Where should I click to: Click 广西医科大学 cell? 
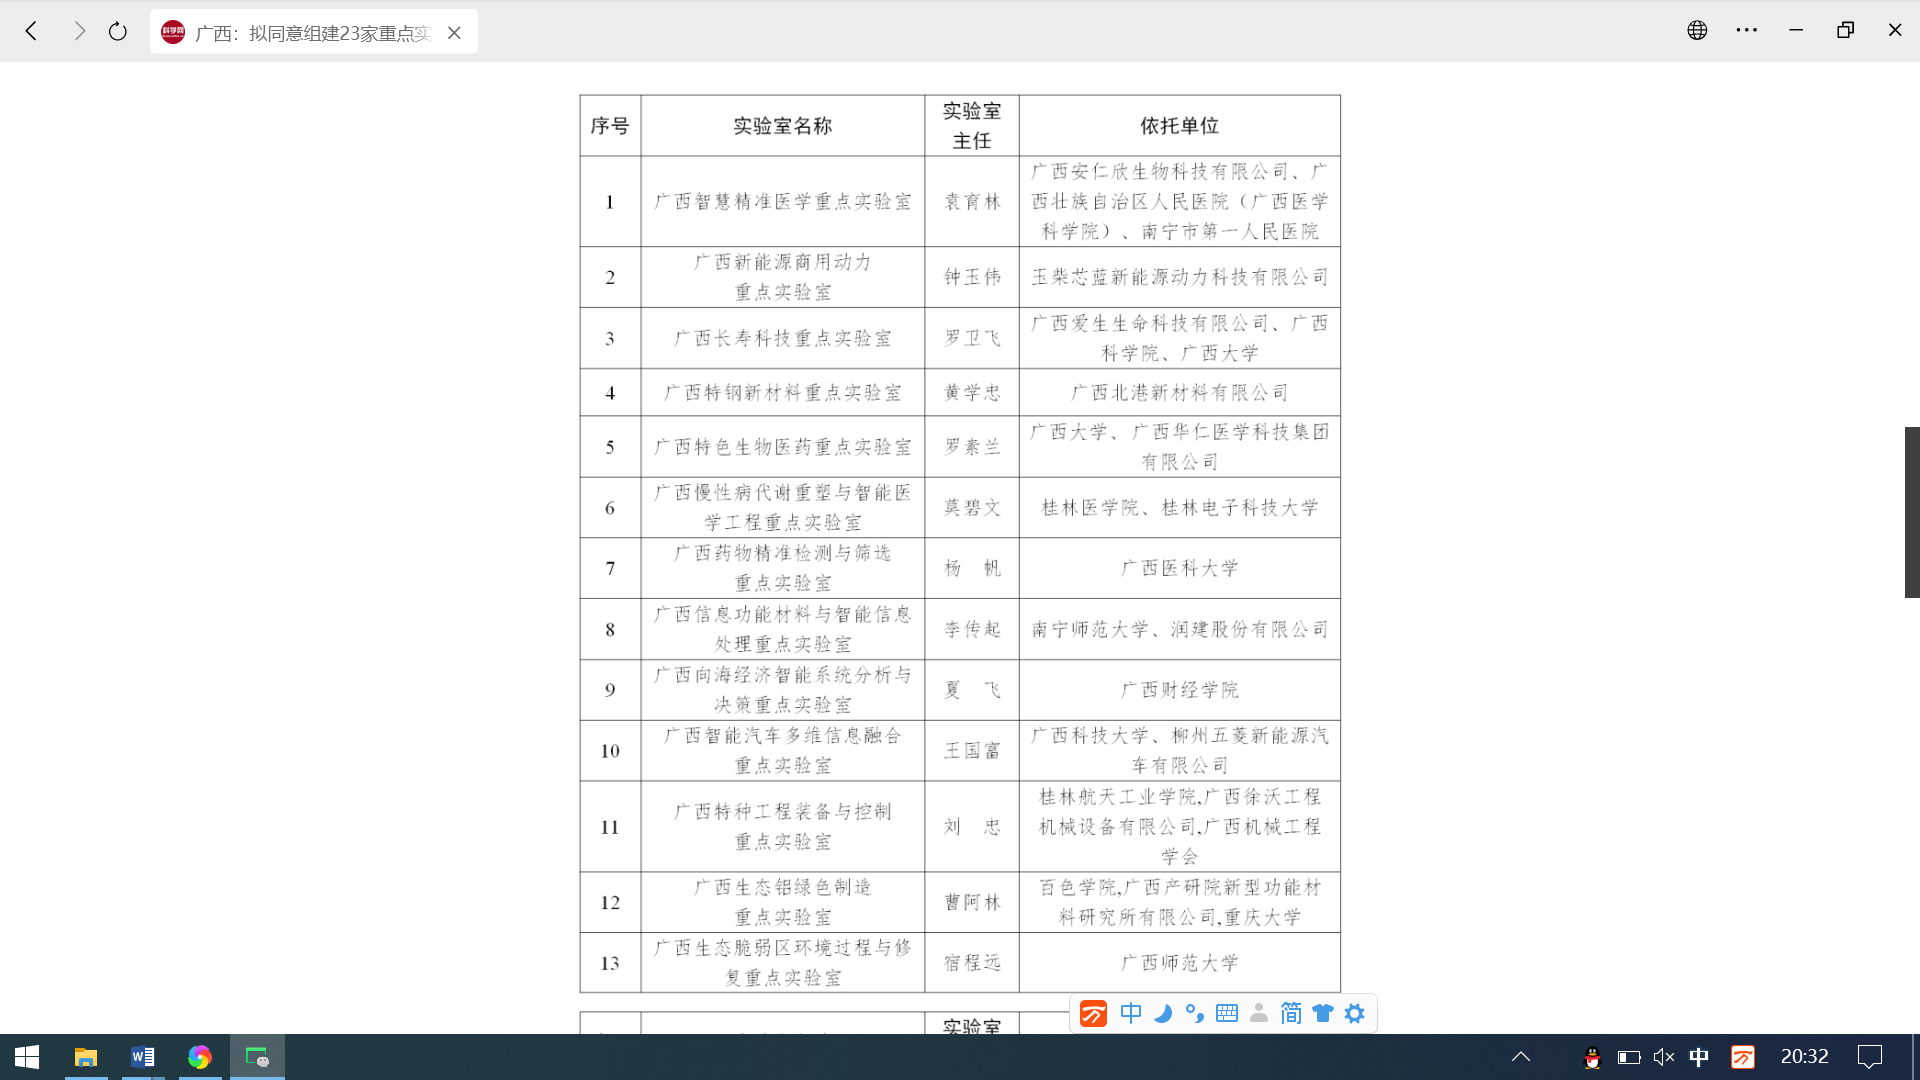[1180, 568]
